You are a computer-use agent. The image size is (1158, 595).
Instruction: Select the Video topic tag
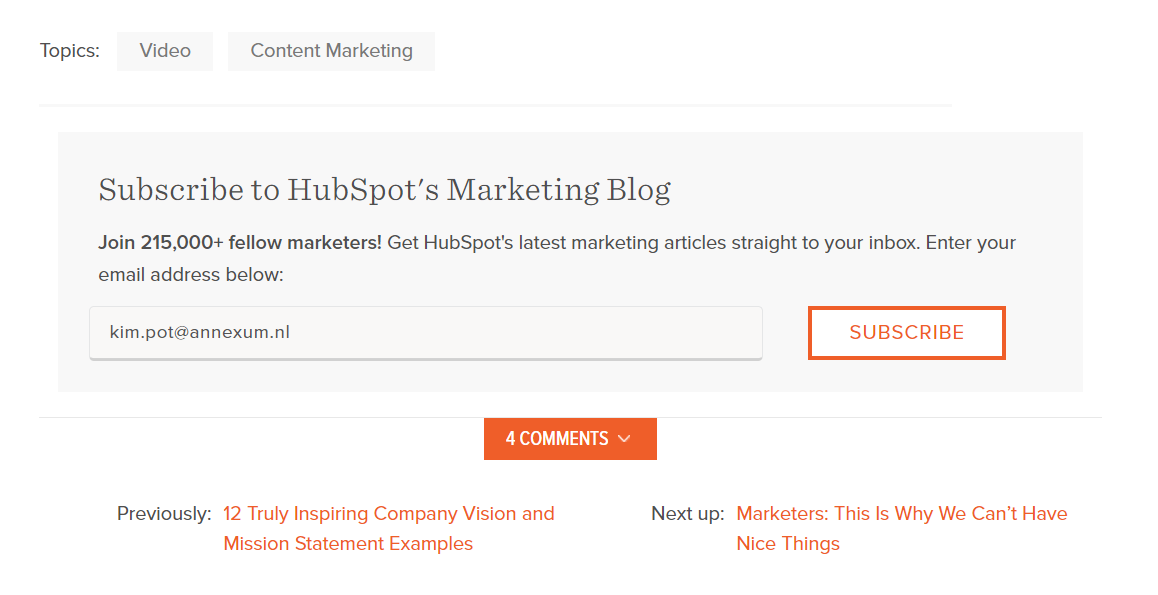[x=165, y=51]
